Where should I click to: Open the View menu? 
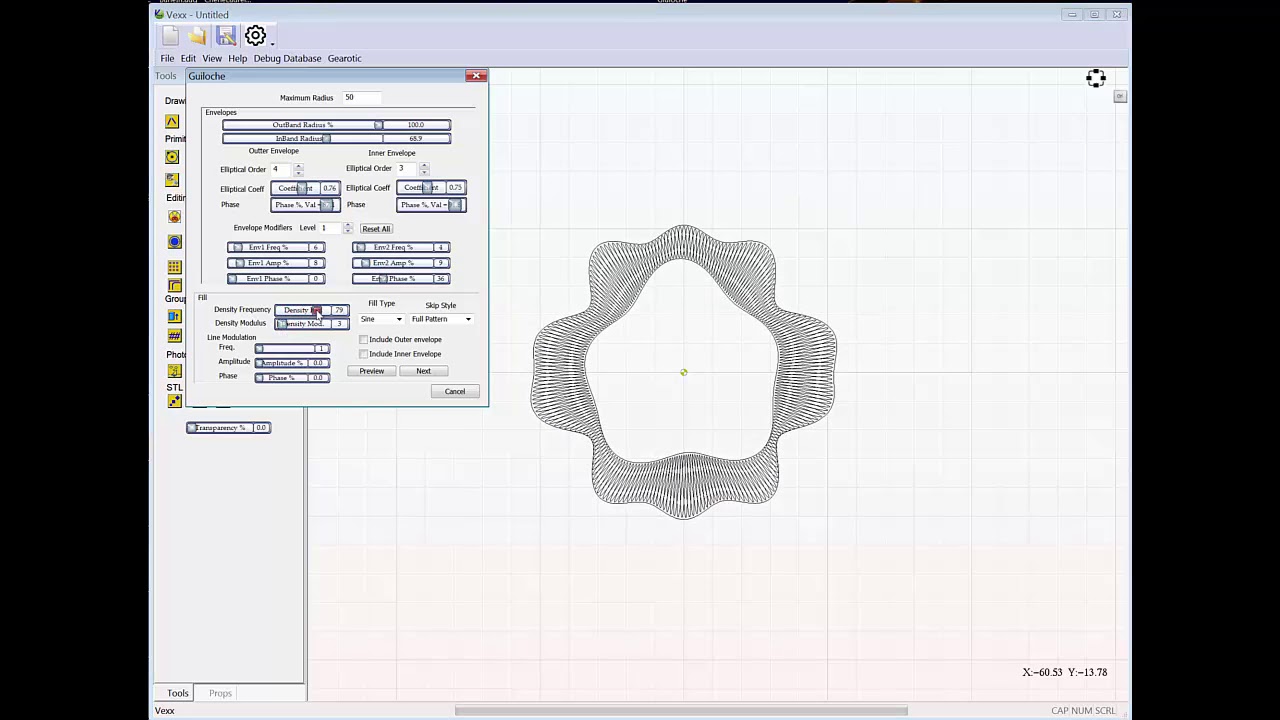pos(211,58)
